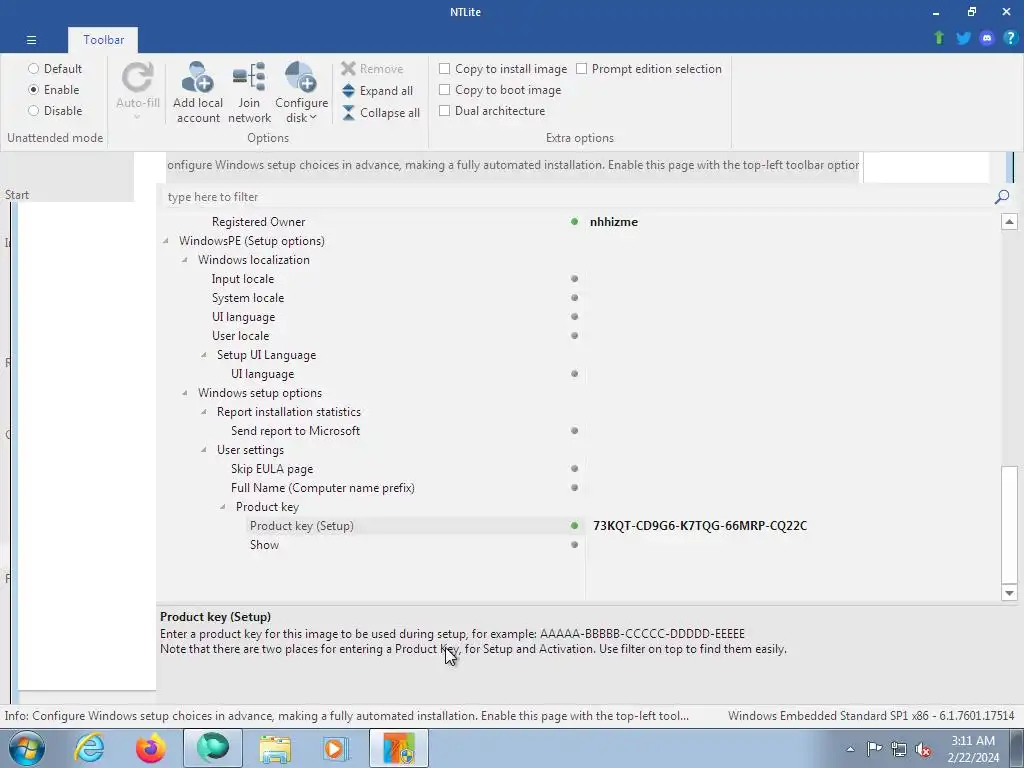1024x768 pixels.
Task: Click the network tray icon
Action: (899, 749)
